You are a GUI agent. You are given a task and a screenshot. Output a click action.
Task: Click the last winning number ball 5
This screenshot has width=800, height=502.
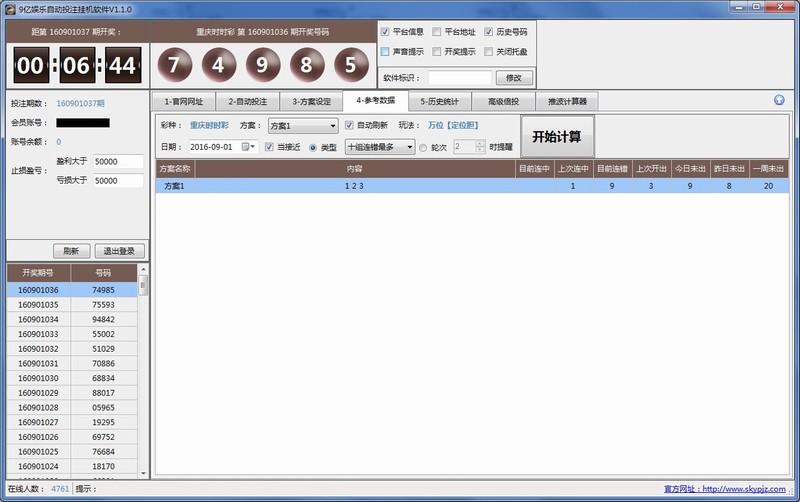350,66
